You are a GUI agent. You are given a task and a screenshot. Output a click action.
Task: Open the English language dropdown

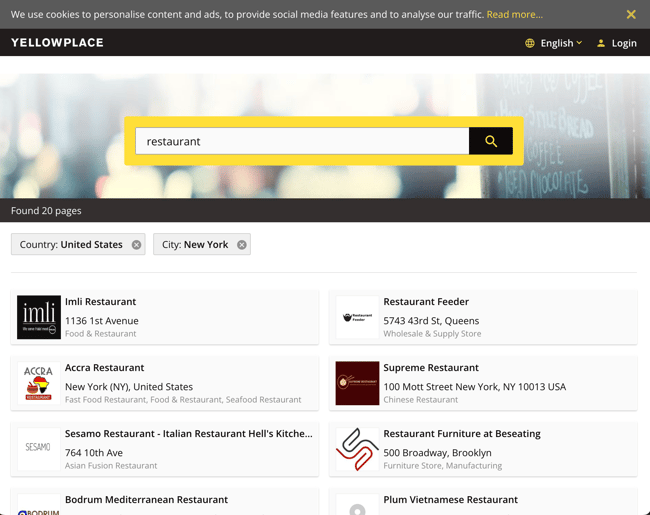point(556,43)
